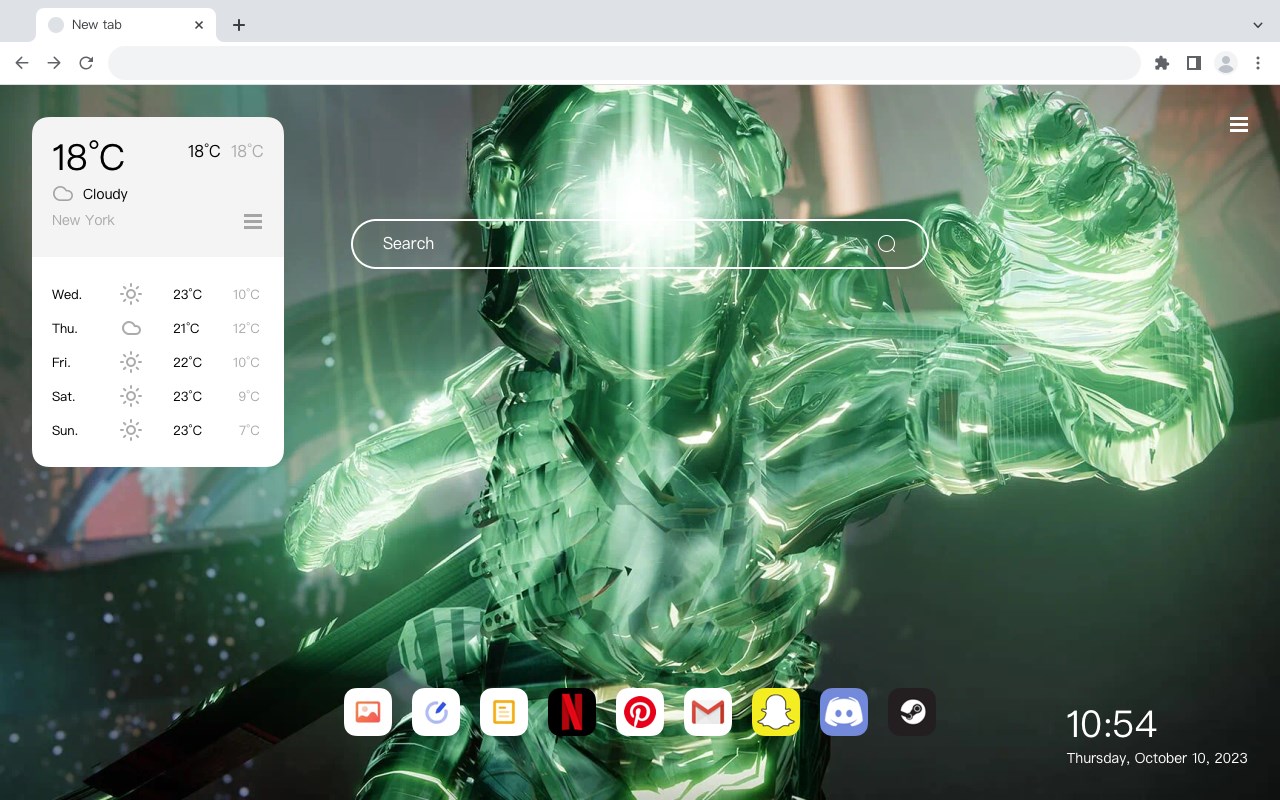The image size is (1280, 800).
Task: Click the date Thursday, October 10, 2023
Action: [x=1157, y=758]
